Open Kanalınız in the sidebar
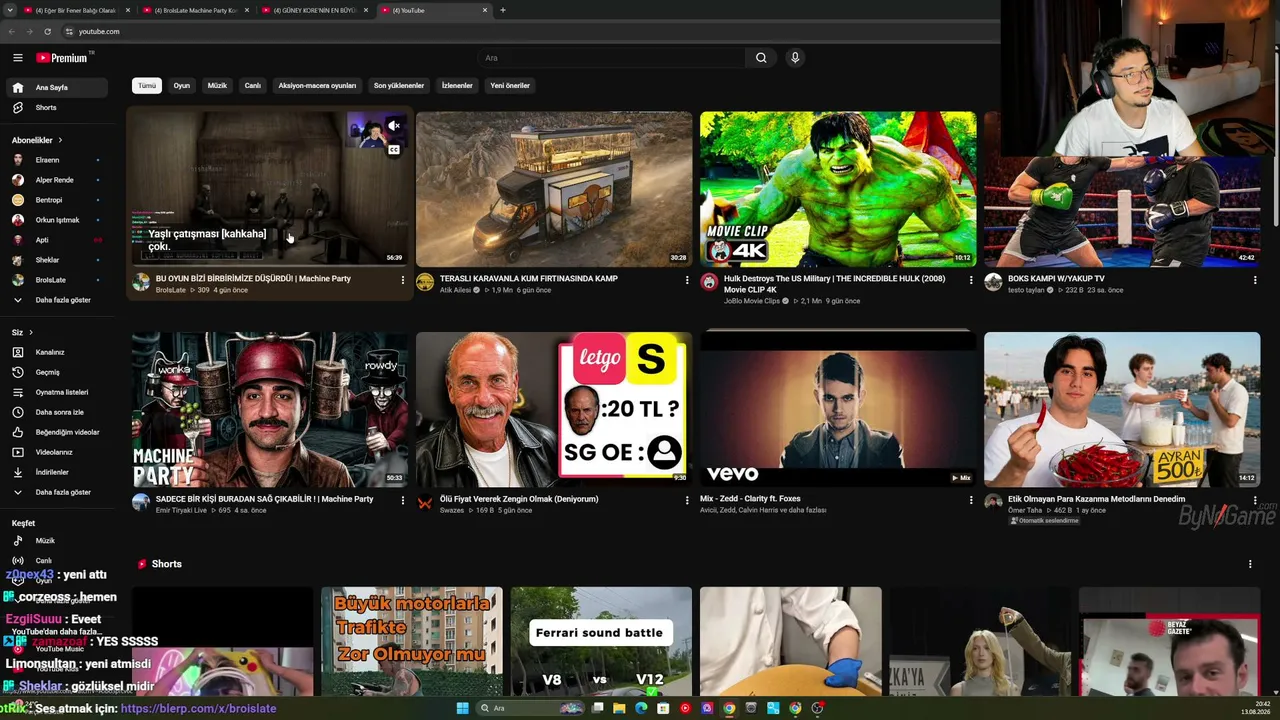 click(58, 352)
